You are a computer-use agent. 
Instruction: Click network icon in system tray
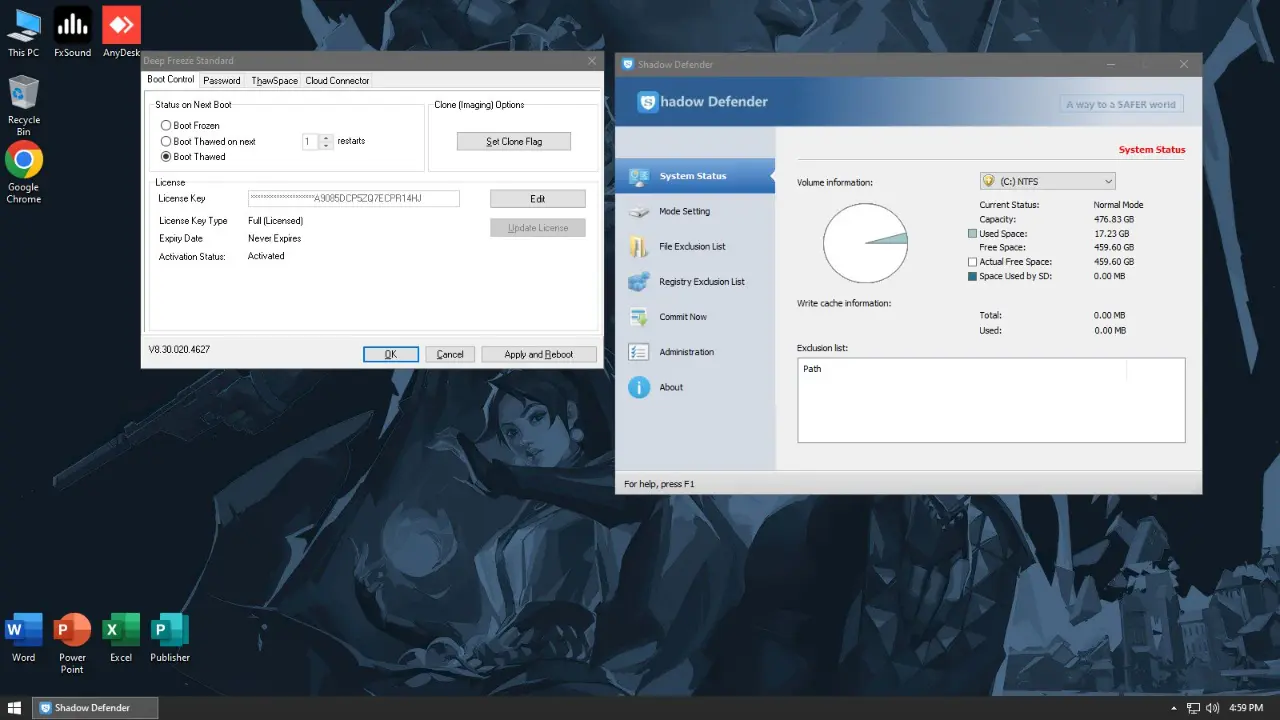click(x=1193, y=708)
